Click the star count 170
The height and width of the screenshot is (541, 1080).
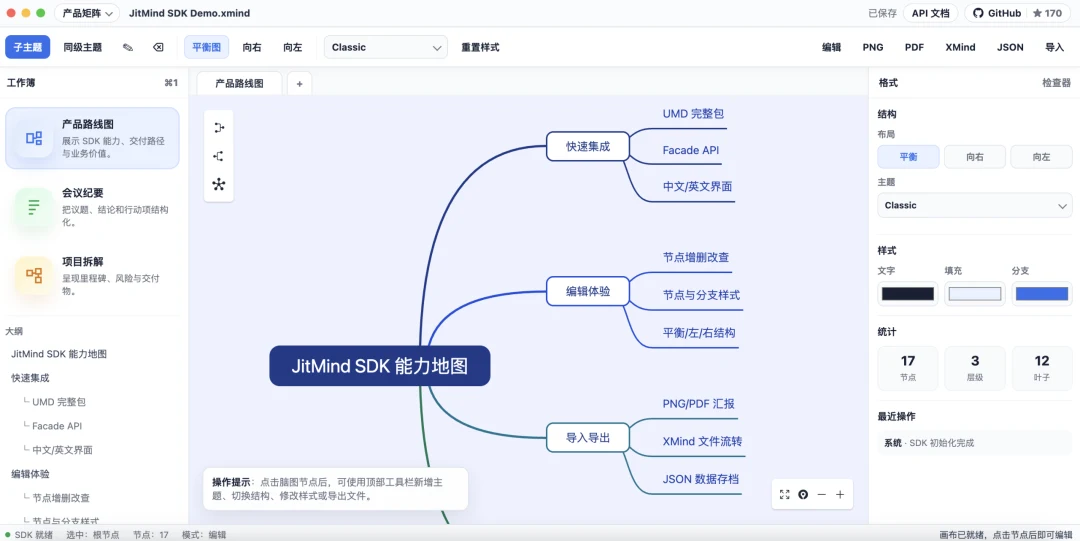[x=1048, y=13]
